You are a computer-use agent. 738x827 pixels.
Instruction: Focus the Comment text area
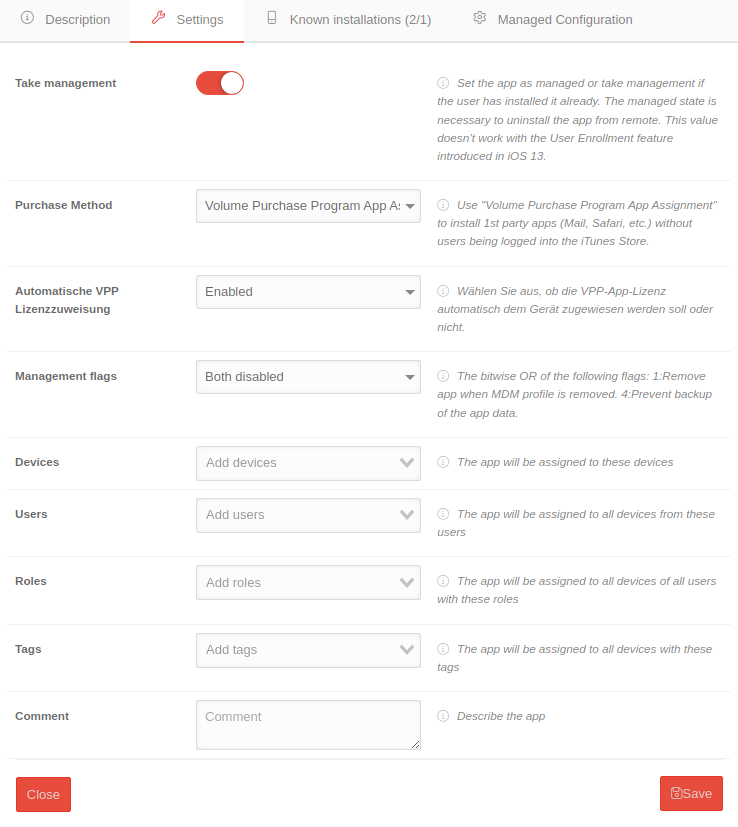click(308, 725)
